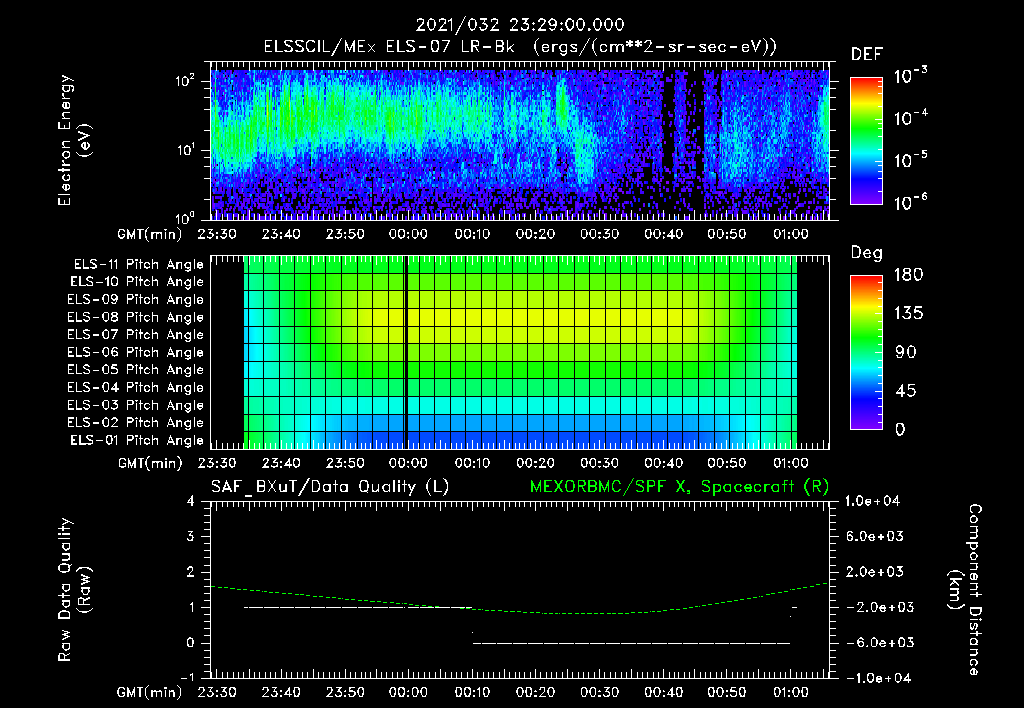
Task: Click the 180 value on the Deg scale
Action: (x=908, y=275)
